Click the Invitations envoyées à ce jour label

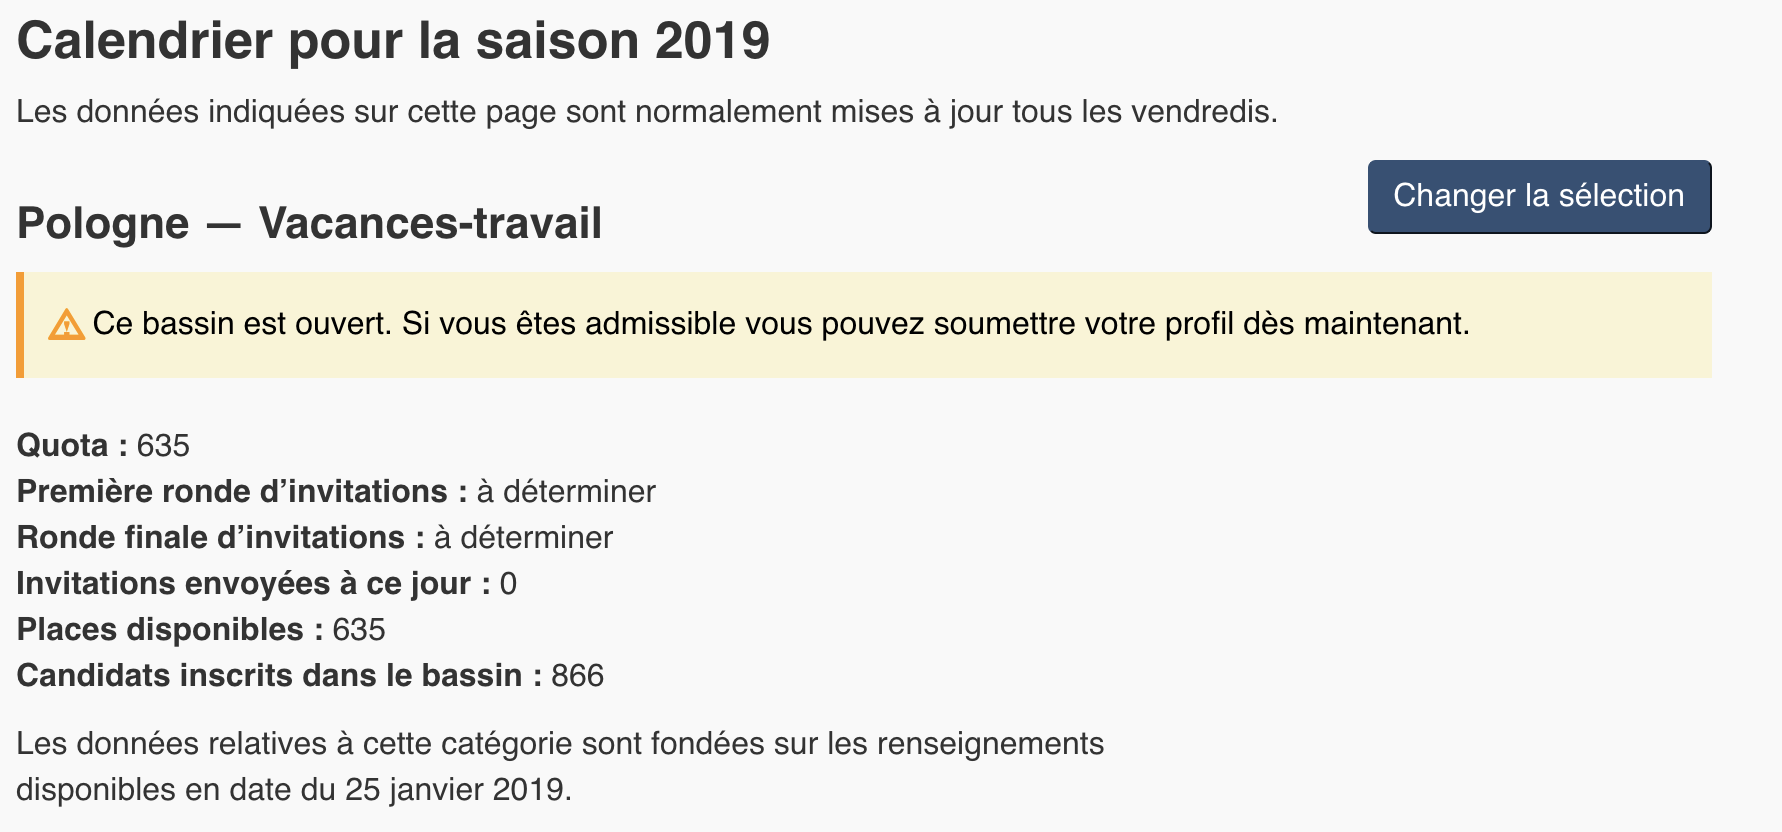pos(254,583)
